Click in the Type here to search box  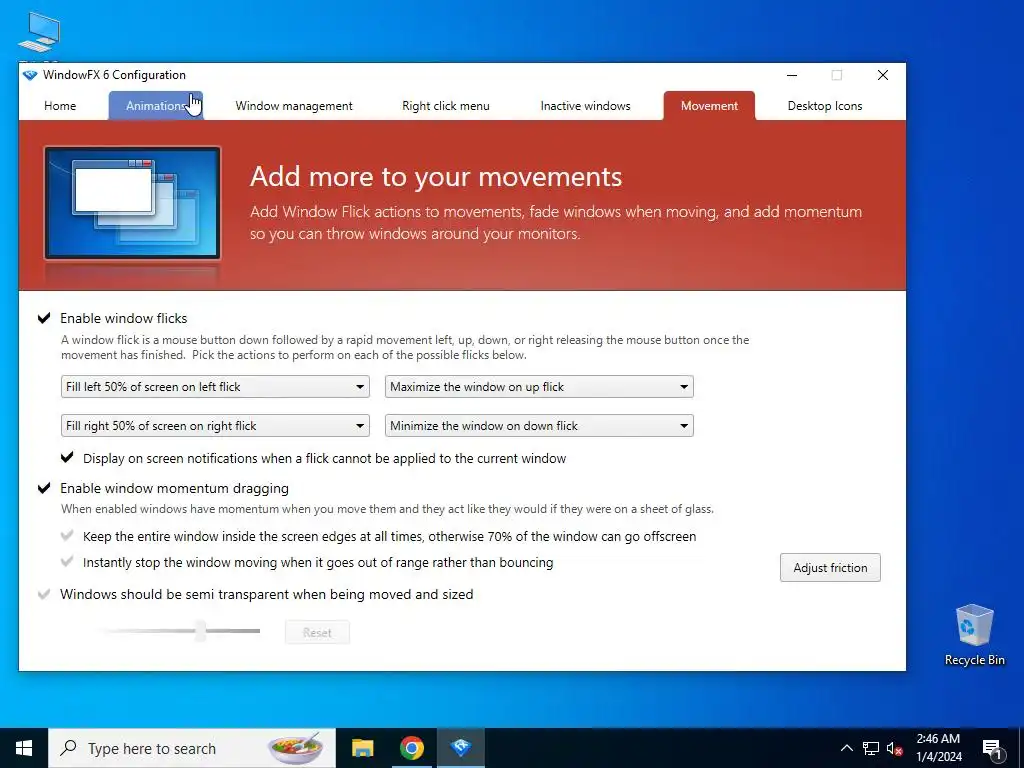[192, 748]
